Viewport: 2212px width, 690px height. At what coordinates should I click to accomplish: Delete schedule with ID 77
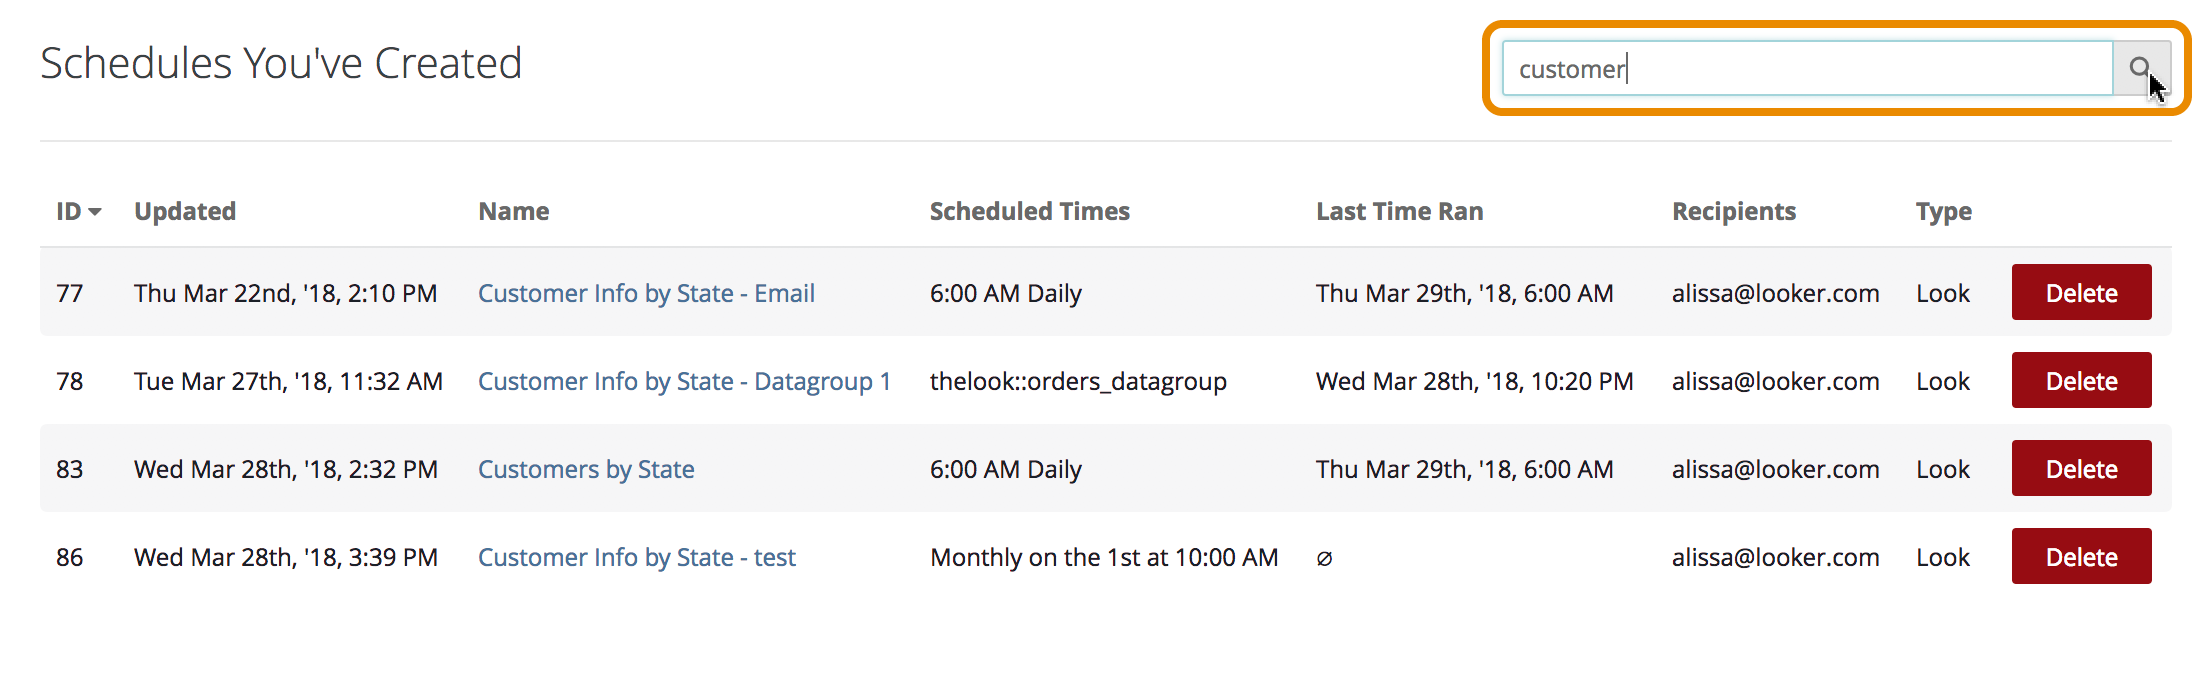[2081, 292]
